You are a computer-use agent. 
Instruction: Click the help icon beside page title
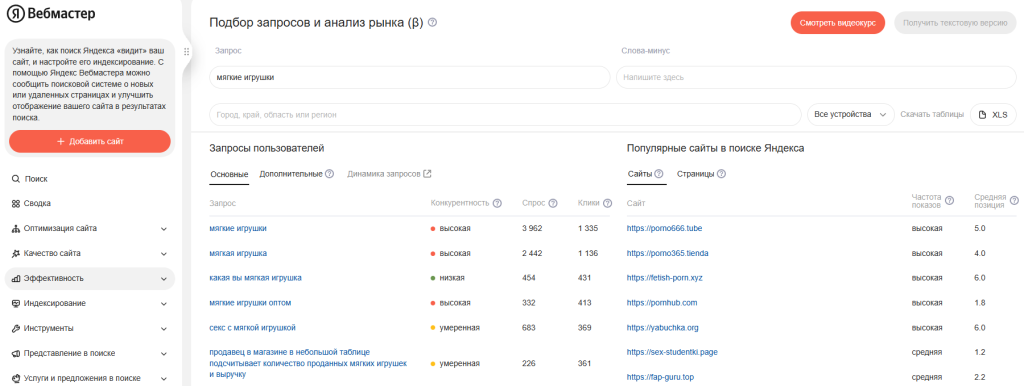pos(432,22)
